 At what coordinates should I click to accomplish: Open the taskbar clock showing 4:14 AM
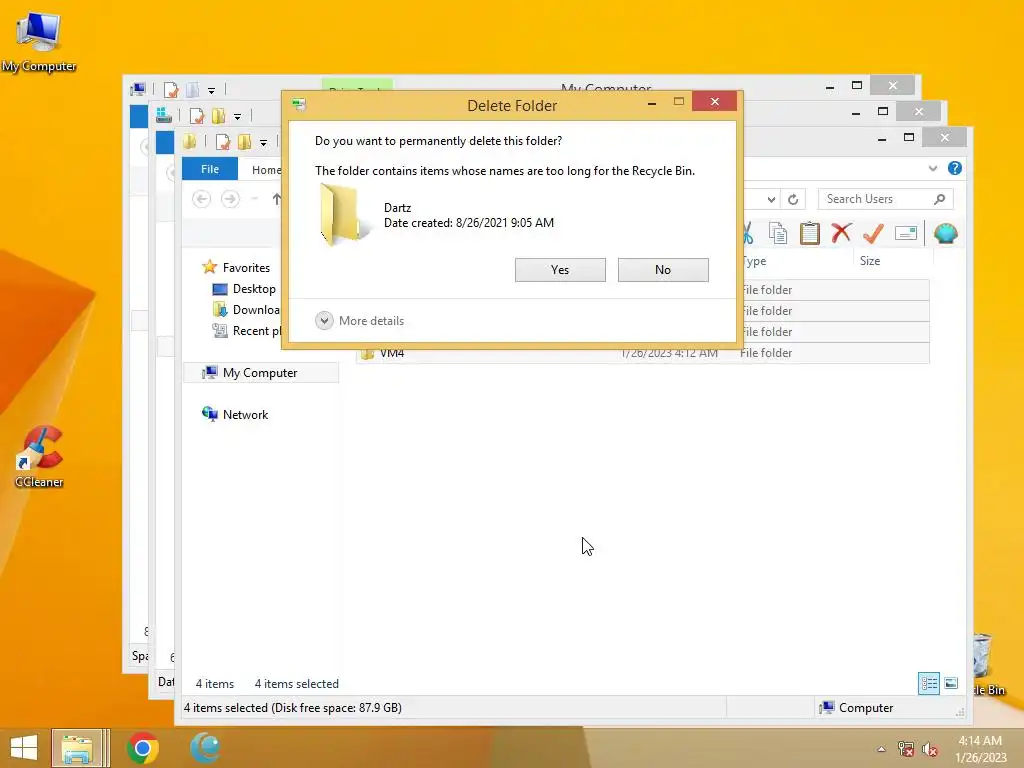click(980, 748)
